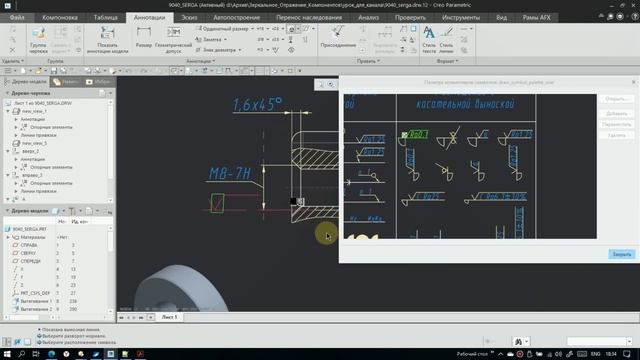The height and width of the screenshot is (360, 640).
Task: Click the Заметка note tool
Action: [x=209, y=40]
